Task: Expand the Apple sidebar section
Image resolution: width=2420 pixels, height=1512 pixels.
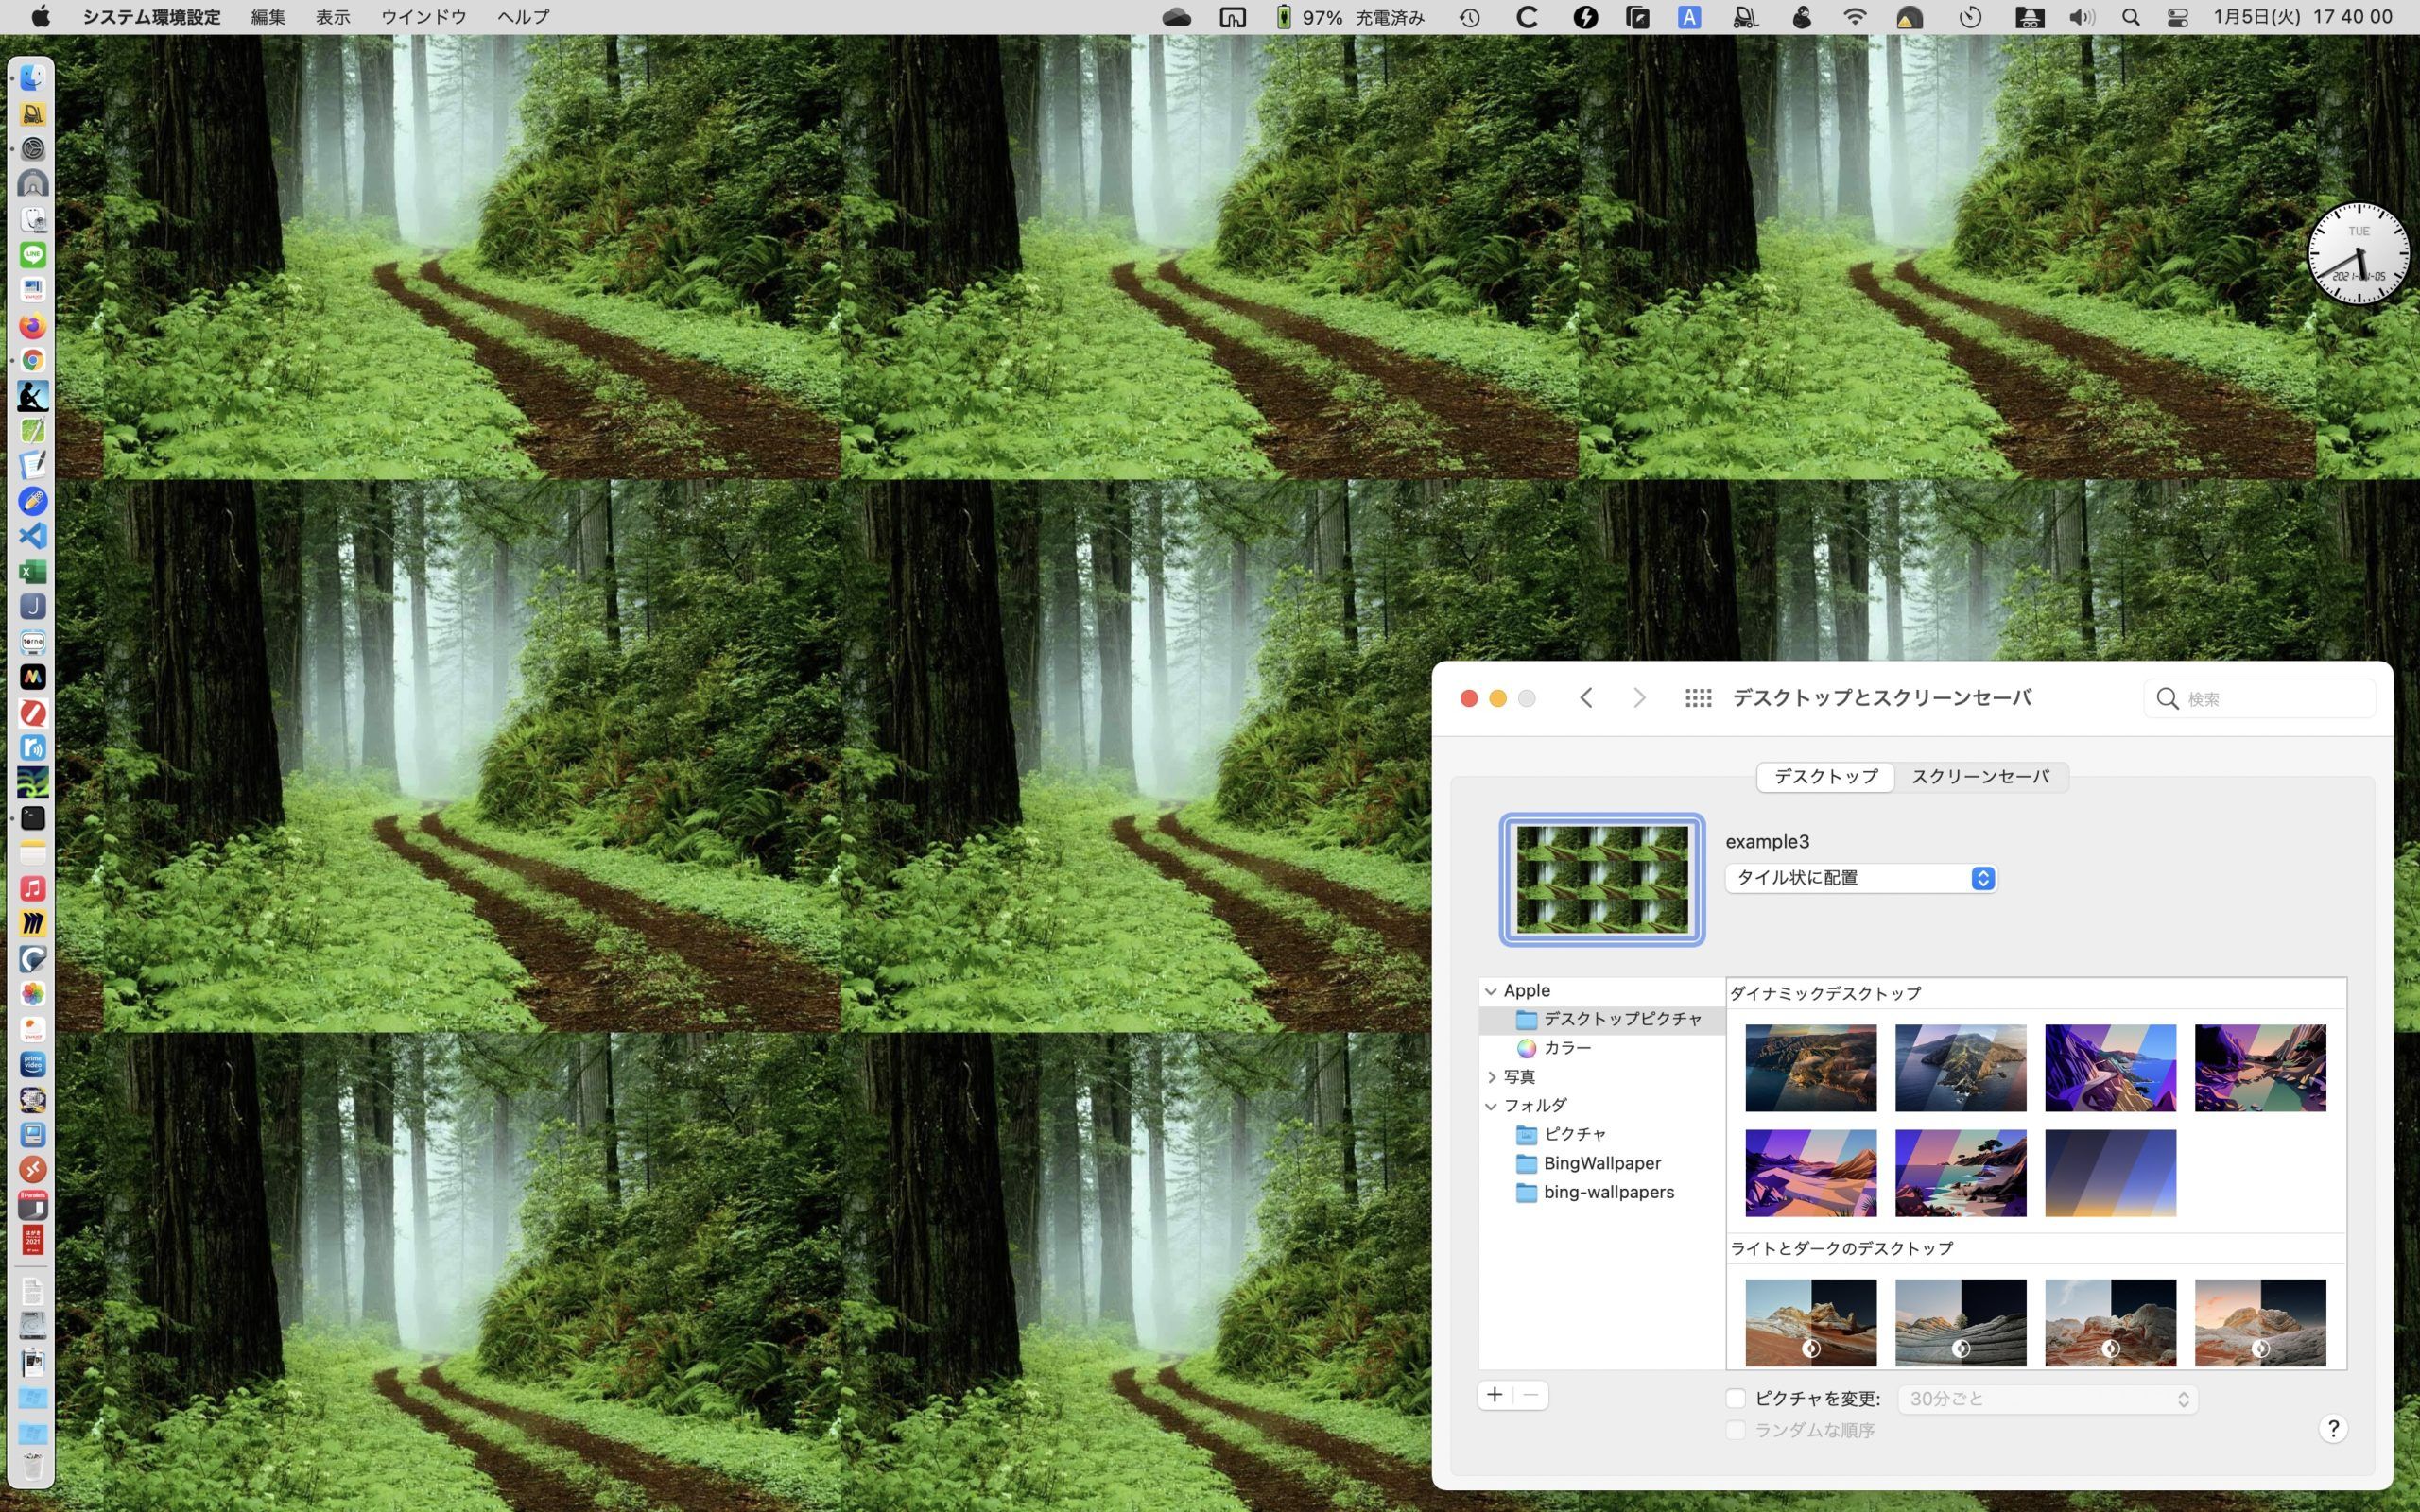Action: [1492, 989]
